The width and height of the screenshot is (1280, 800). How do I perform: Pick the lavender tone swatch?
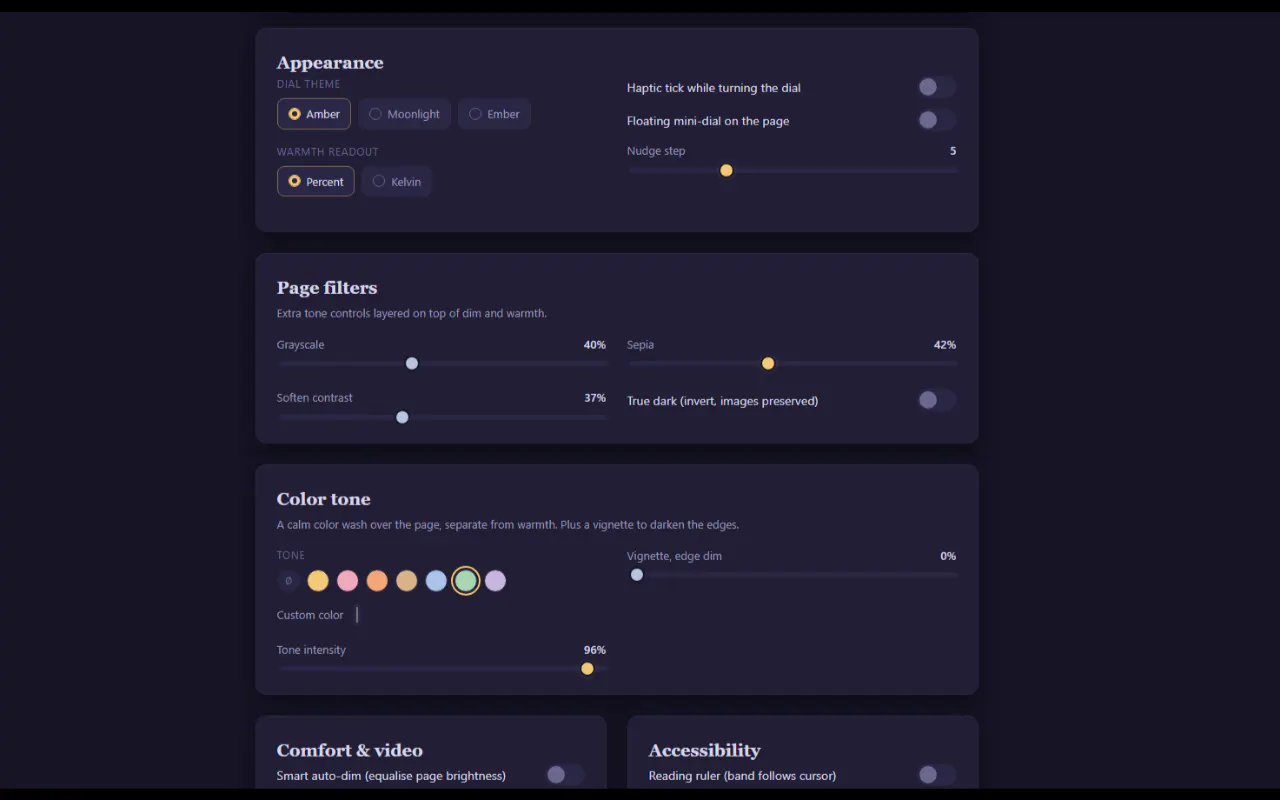point(495,581)
